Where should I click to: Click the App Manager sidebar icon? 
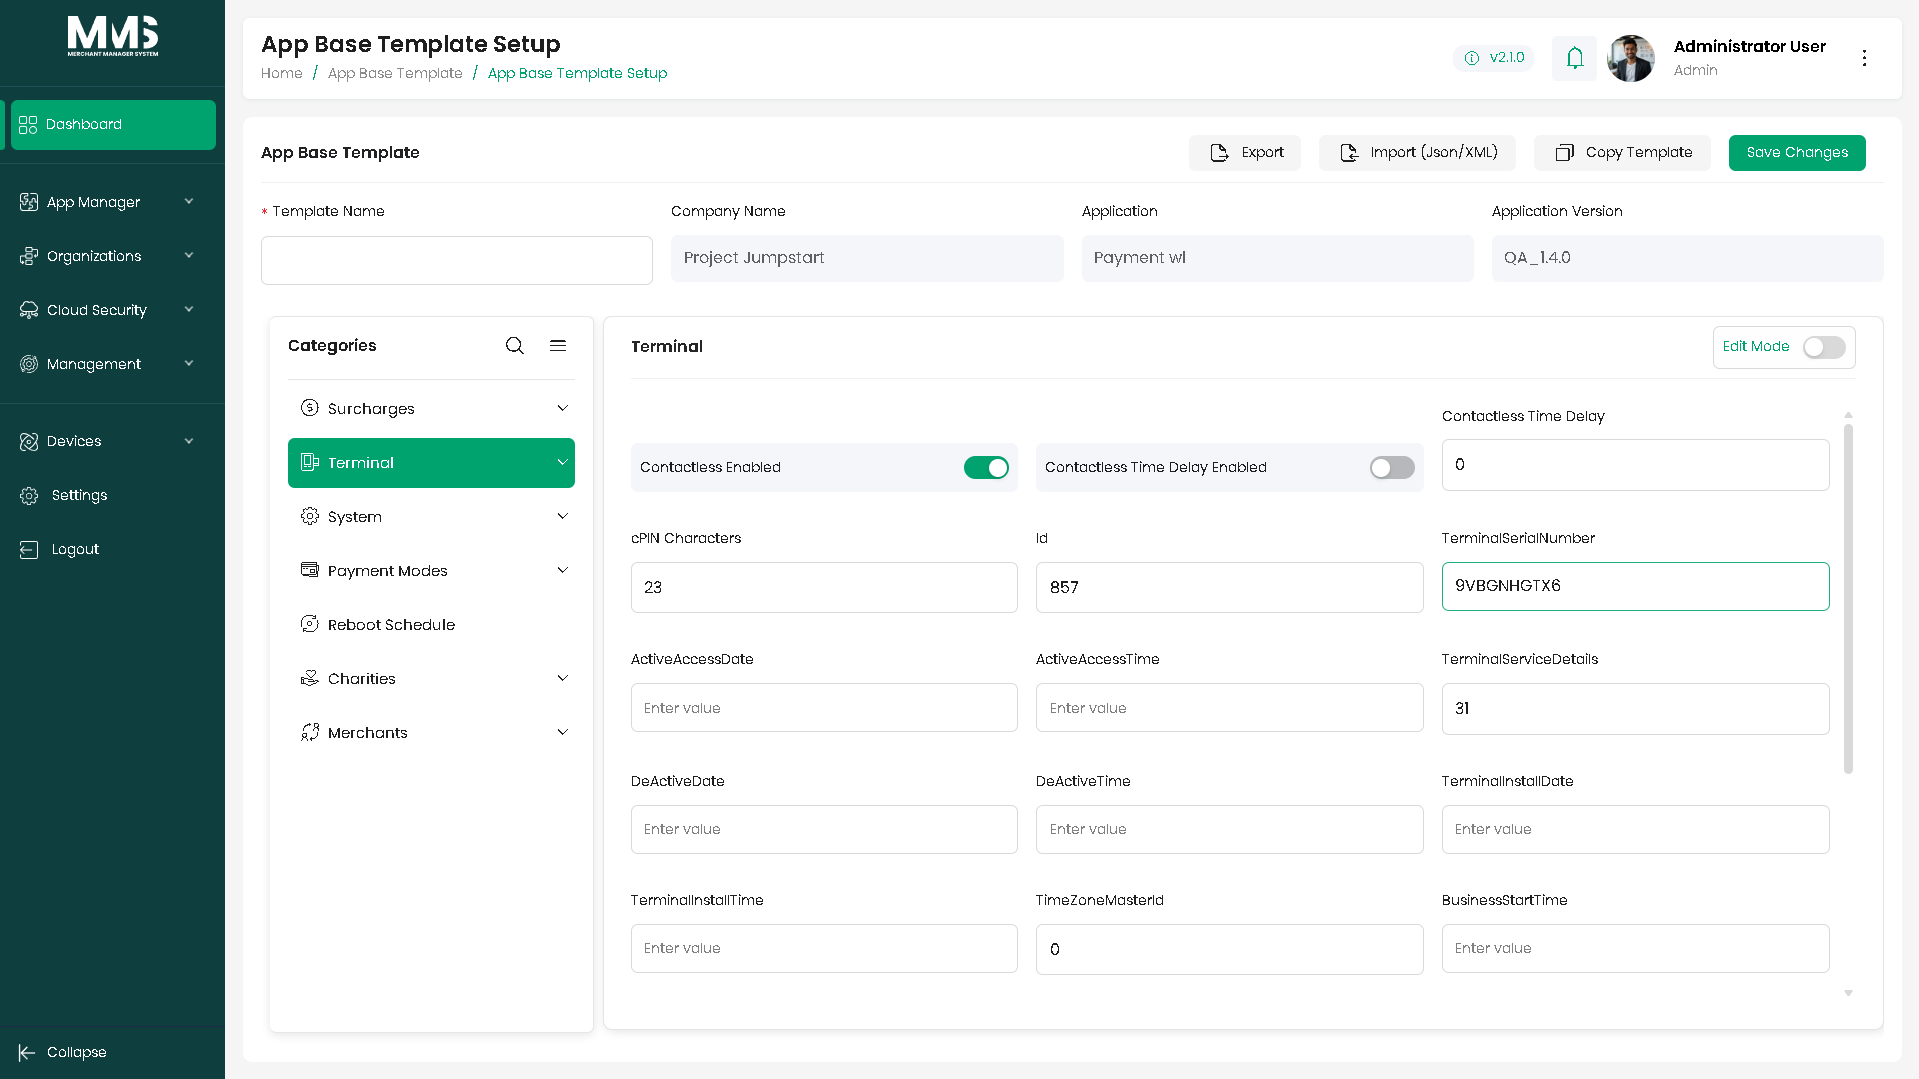coord(29,202)
